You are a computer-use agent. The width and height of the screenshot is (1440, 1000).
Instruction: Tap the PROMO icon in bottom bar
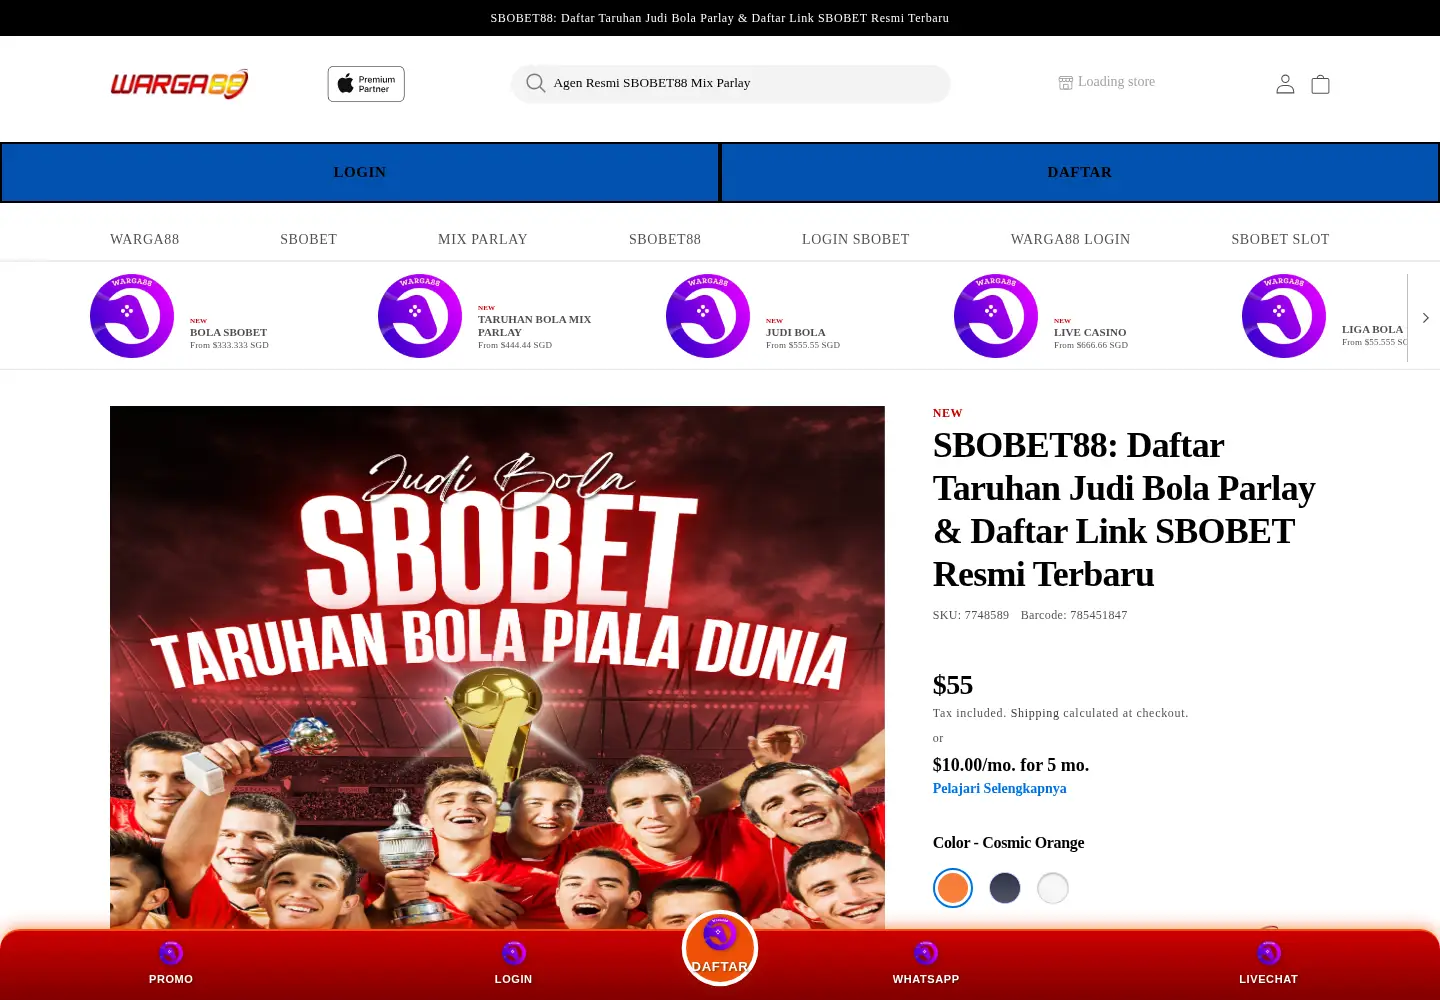tap(171, 953)
